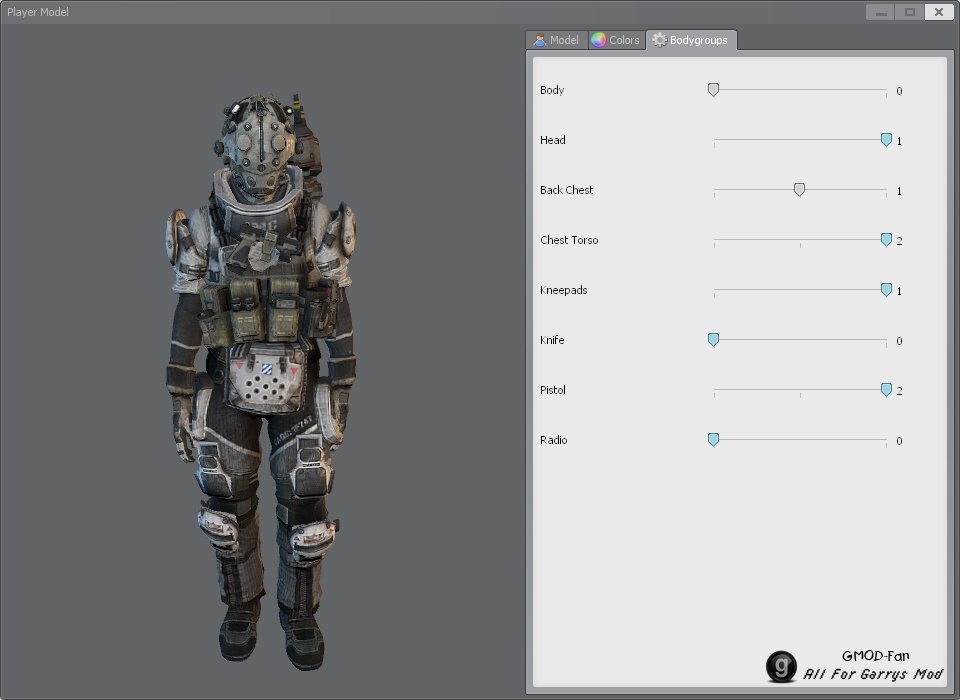960x700 pixels.
Task: Click the Model tab person icon
Action: [x=539, y=40]
